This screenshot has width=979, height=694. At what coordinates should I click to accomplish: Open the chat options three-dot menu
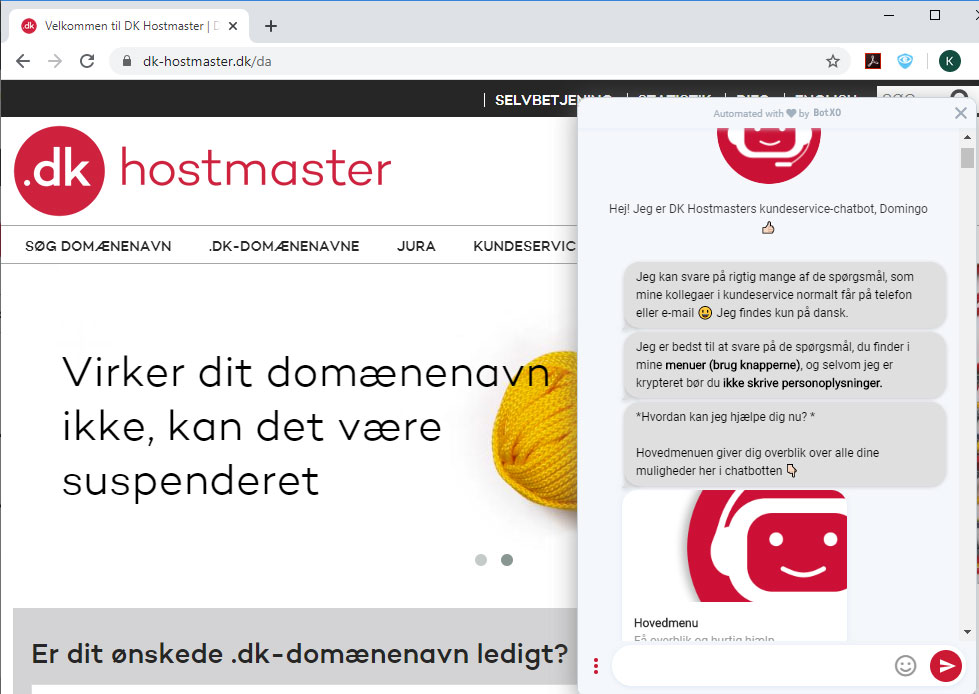pyautogui.click(x=596, y=666)
